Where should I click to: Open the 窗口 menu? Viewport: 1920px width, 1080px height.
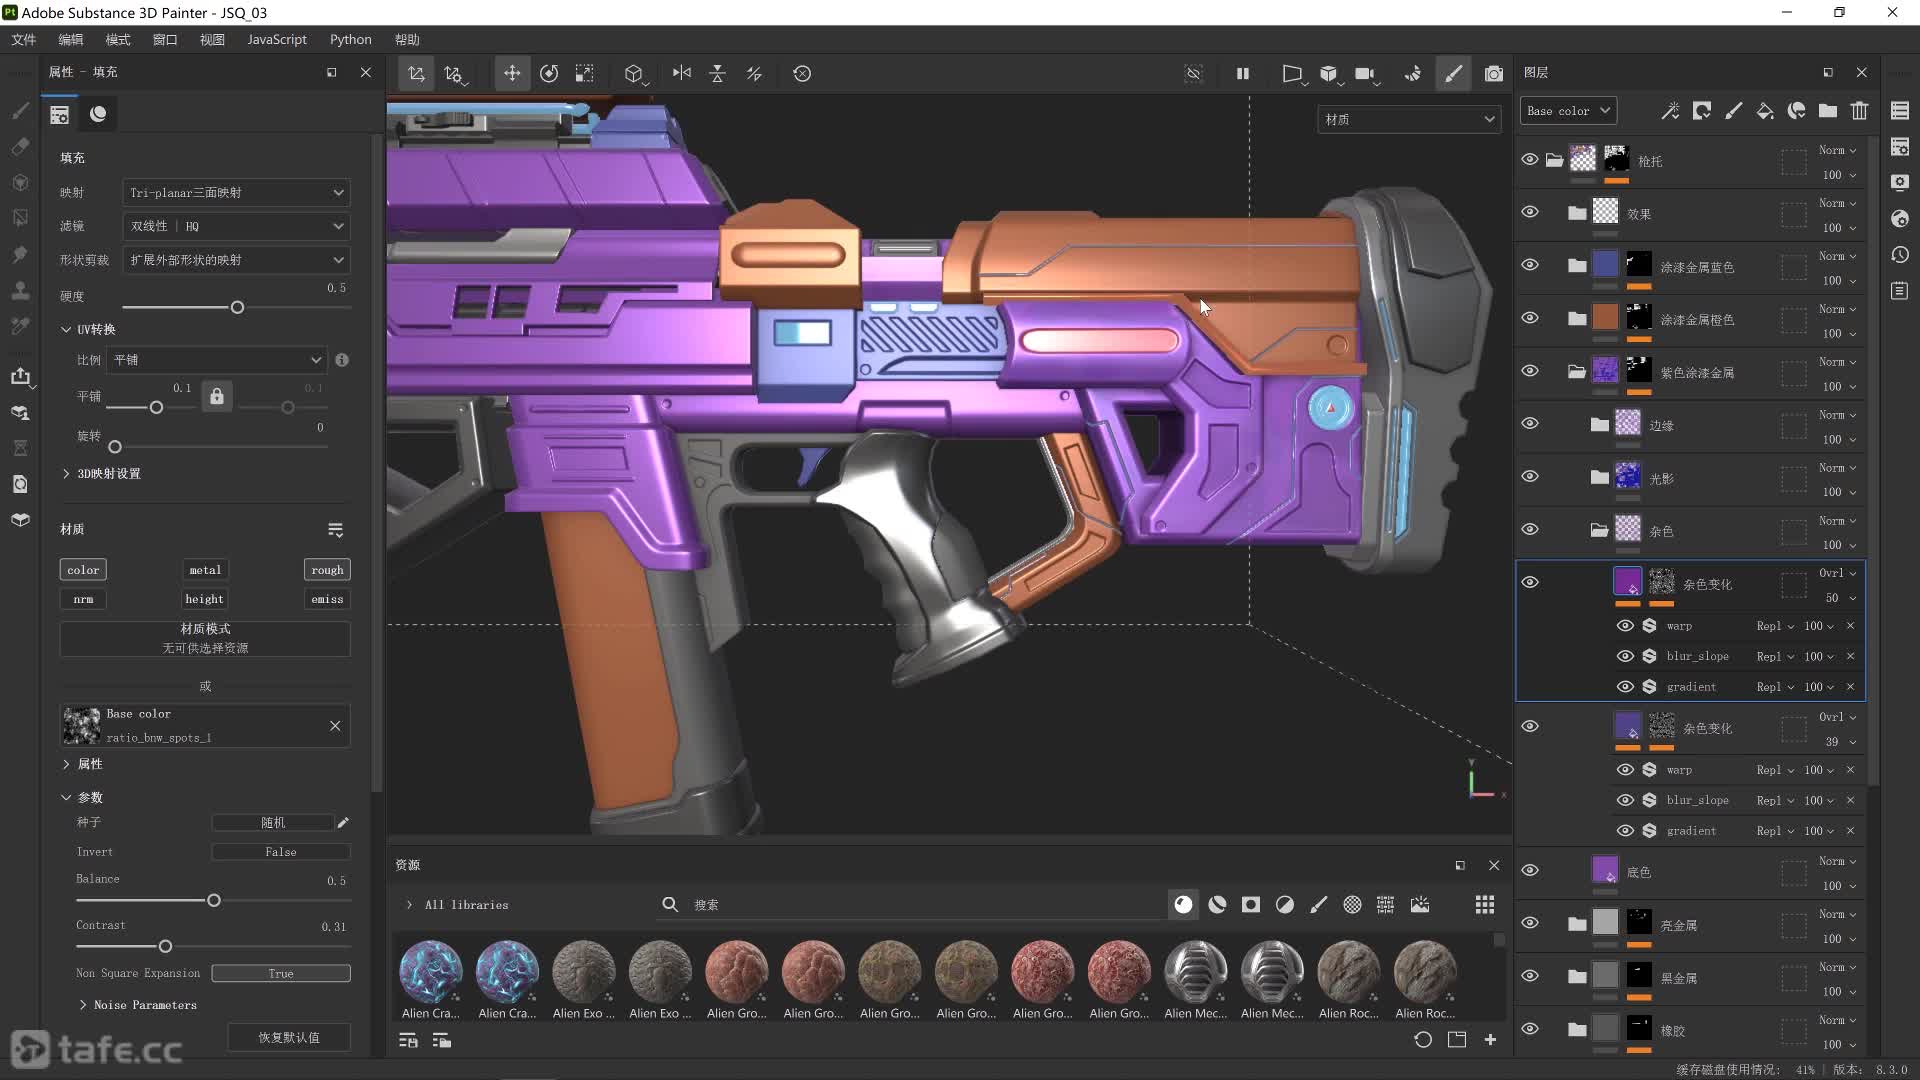click(x=165, y=39)
